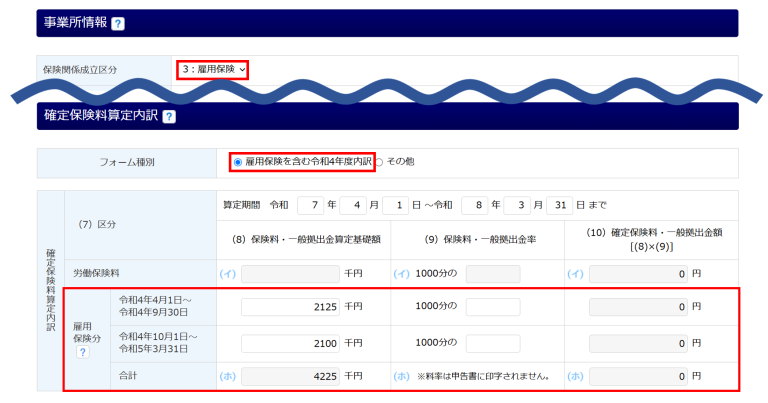Click the 労働保険料 base amount field (イ)
The height and width of the screenshot is (403, 768).
pyautogui.click(x=290, y=274)
